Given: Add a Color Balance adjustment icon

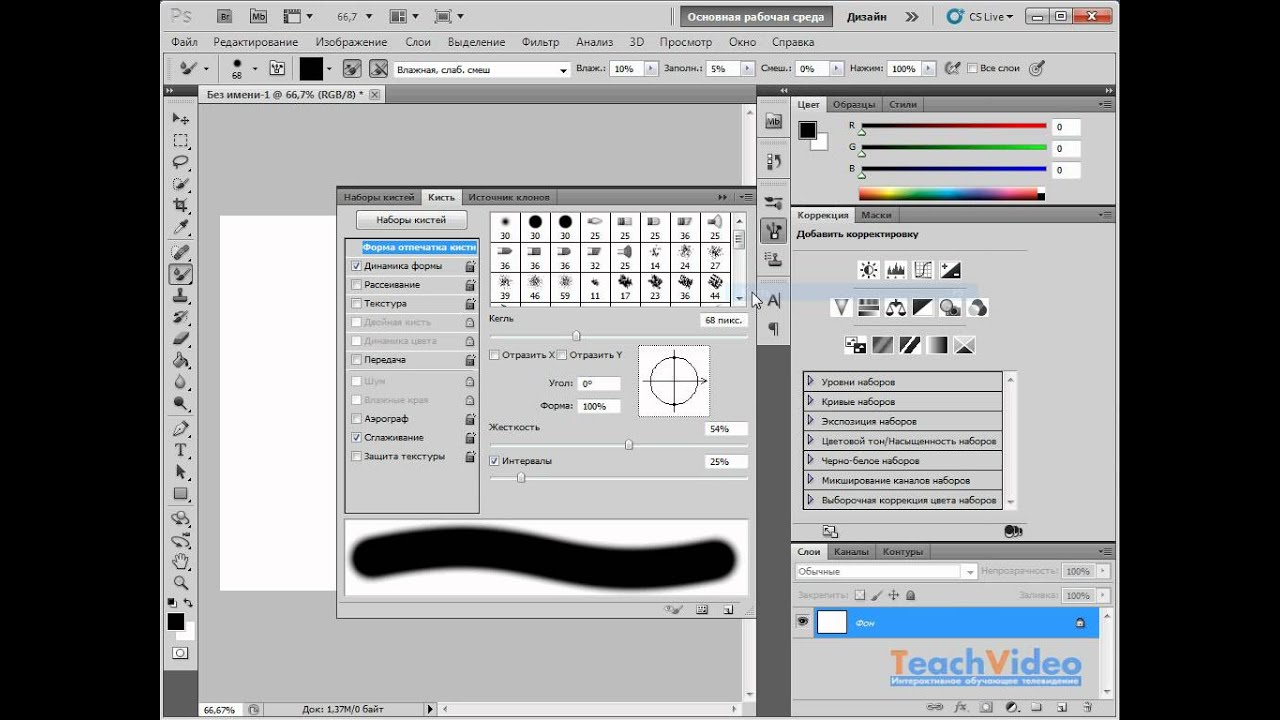Looking at the screenshot, I should tap(895, 308).
